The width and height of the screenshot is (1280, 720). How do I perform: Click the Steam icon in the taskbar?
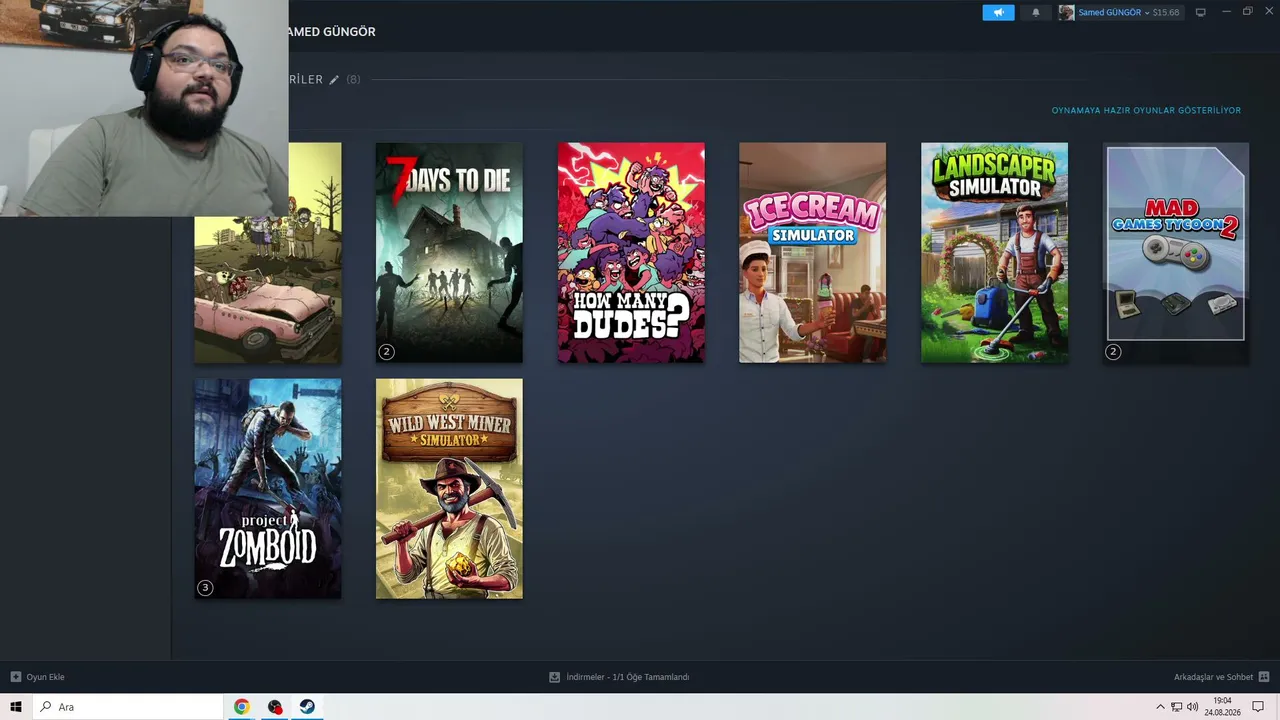click(x=307, y=707)
